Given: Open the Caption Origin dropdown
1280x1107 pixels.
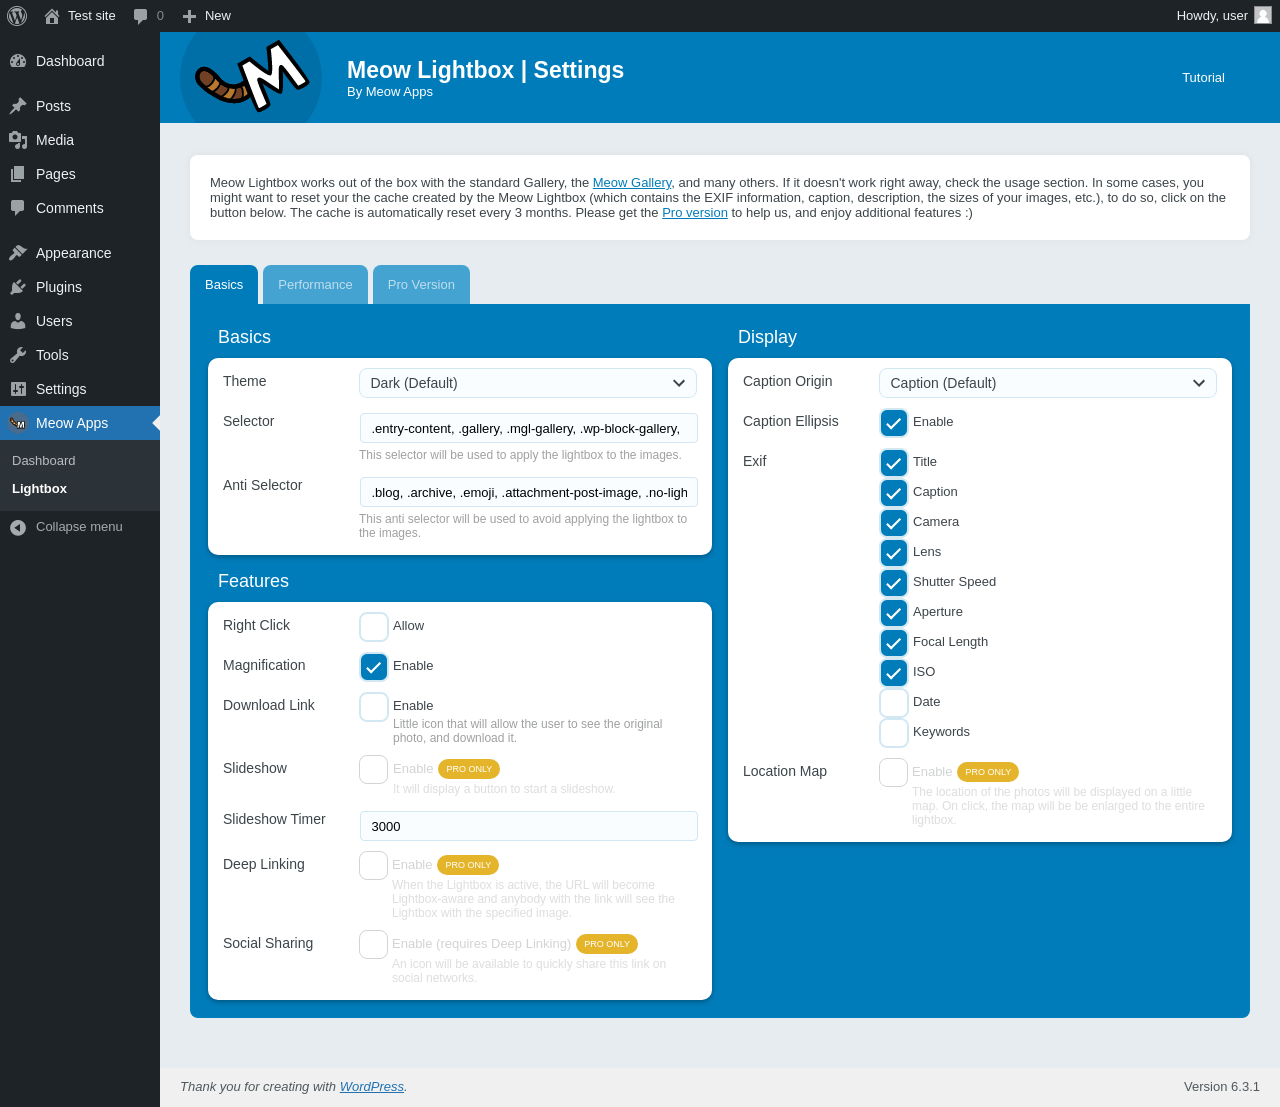Looking at the screenshot, I should click(1048, 383).
